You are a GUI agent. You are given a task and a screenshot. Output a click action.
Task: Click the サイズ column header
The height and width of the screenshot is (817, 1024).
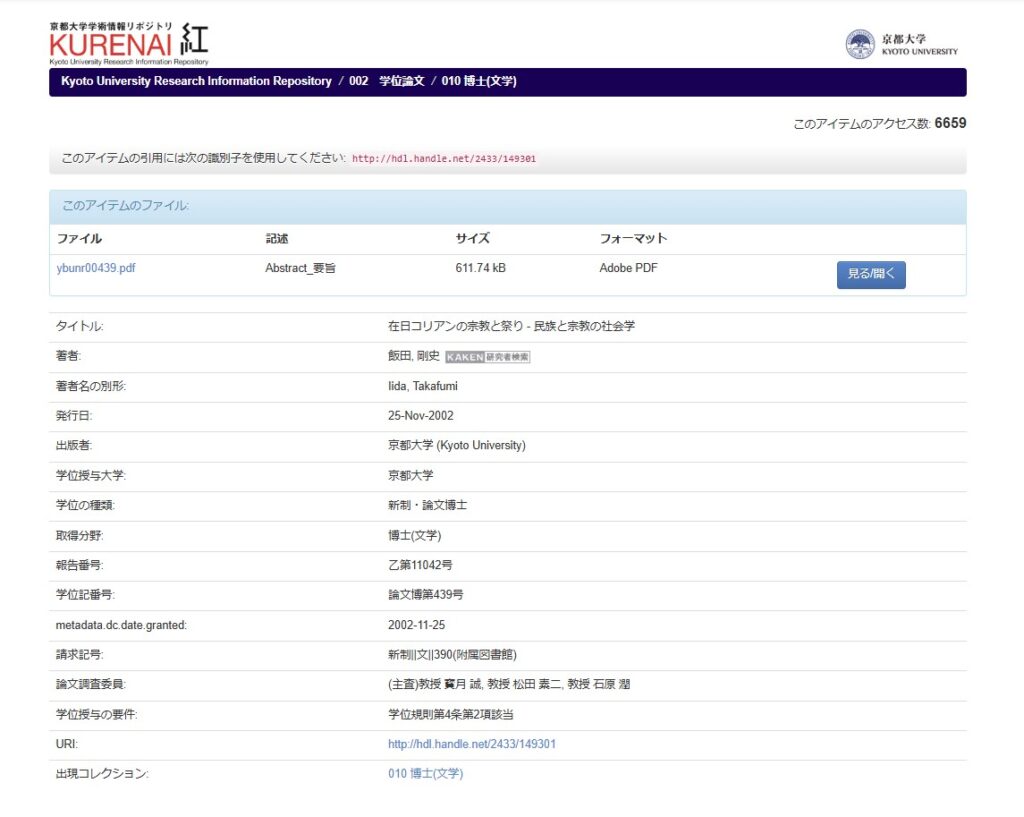pyautogui.click(x=472, y=239)
